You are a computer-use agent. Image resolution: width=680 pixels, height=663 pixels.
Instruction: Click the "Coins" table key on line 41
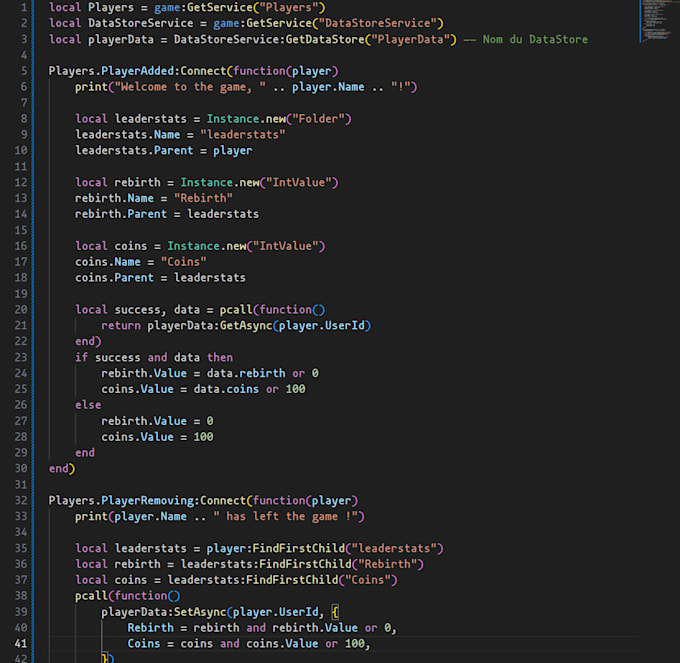(x=144, y=643)
